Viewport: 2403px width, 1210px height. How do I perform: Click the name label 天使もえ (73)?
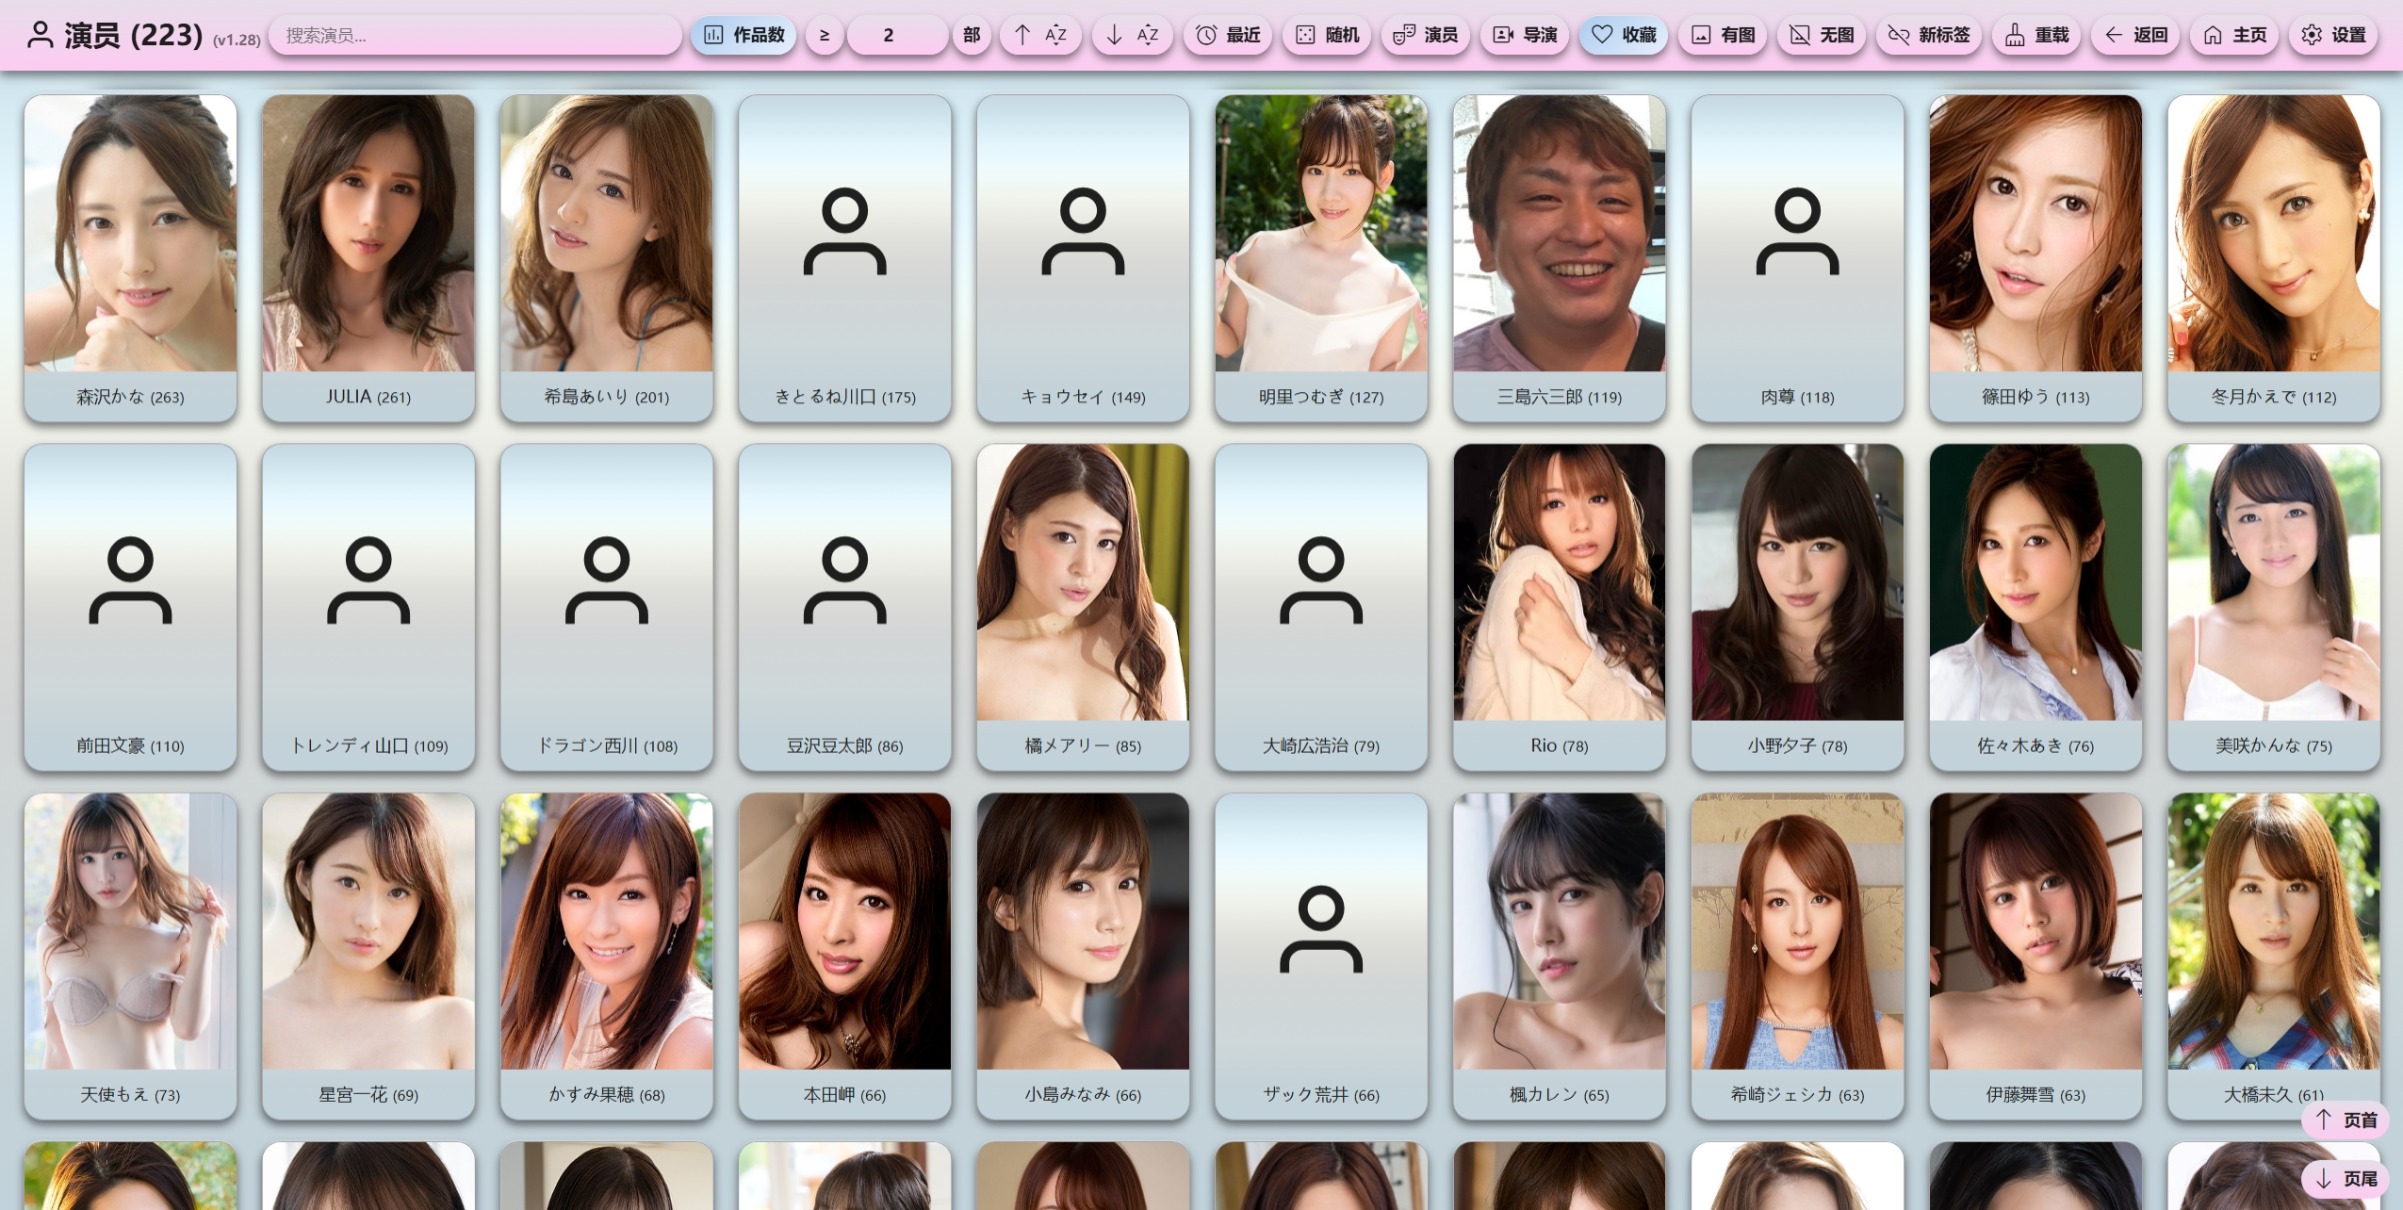pos(131,1095)
